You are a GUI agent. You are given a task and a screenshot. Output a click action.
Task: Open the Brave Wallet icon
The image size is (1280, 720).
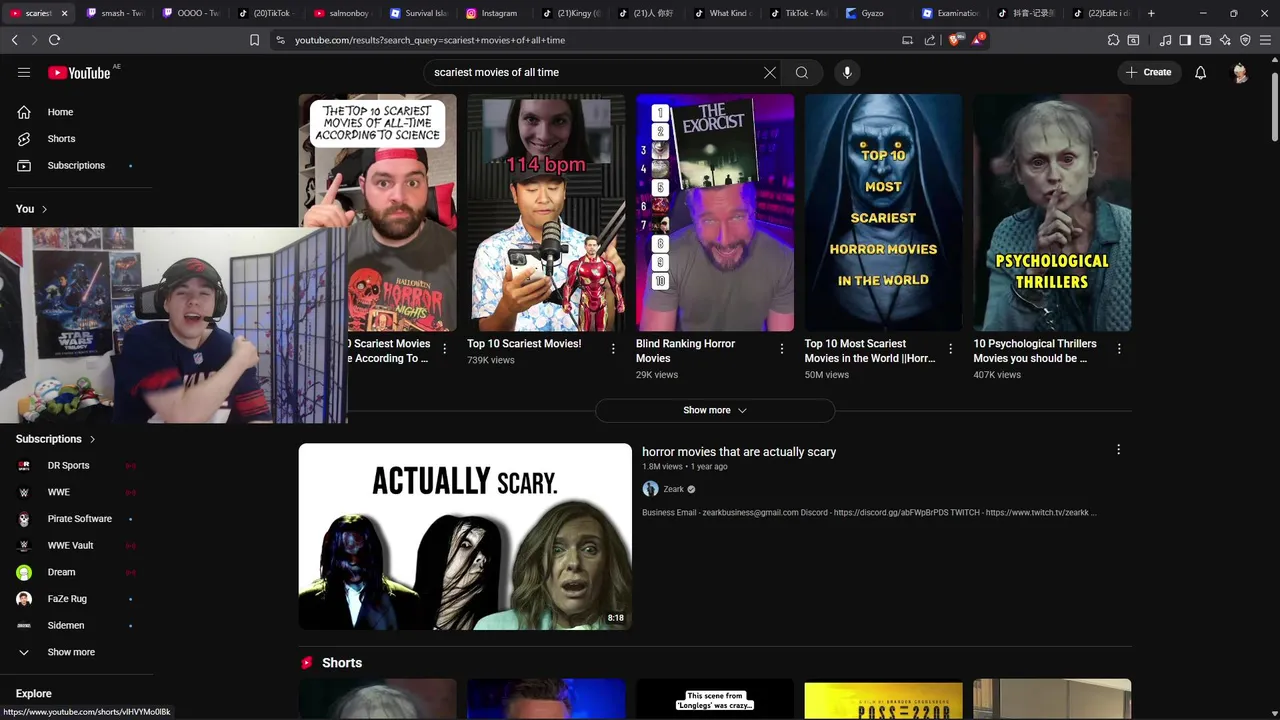coord(1205,40)
